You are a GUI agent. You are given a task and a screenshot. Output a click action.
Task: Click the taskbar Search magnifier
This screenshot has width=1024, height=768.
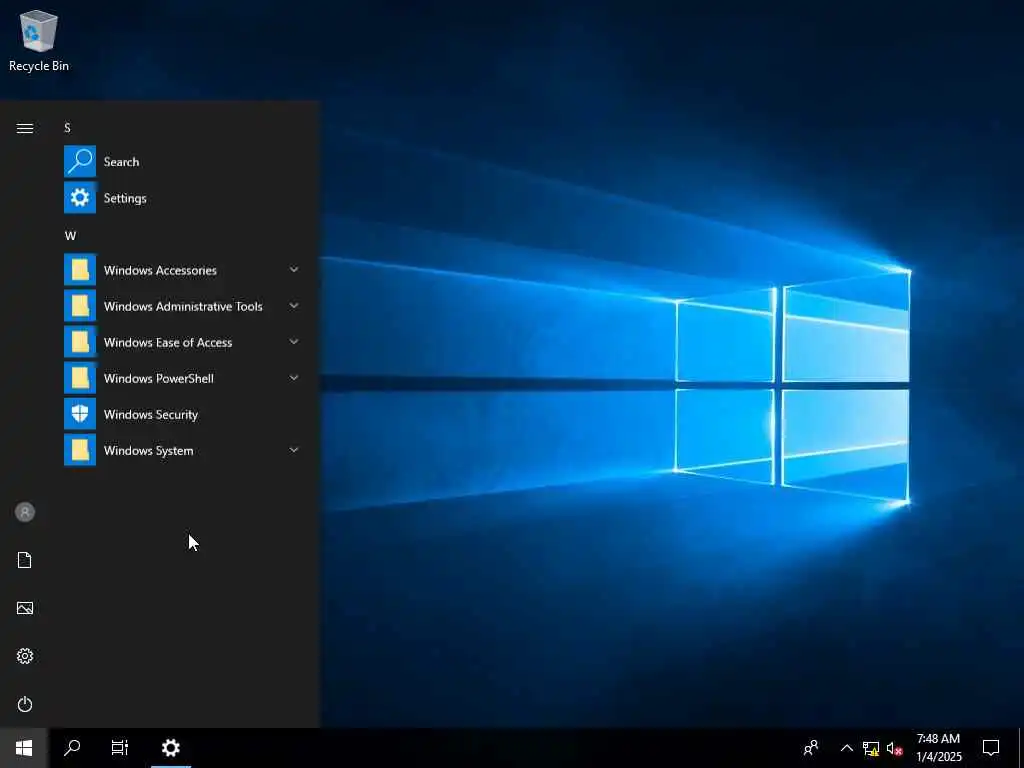[72, 748]
